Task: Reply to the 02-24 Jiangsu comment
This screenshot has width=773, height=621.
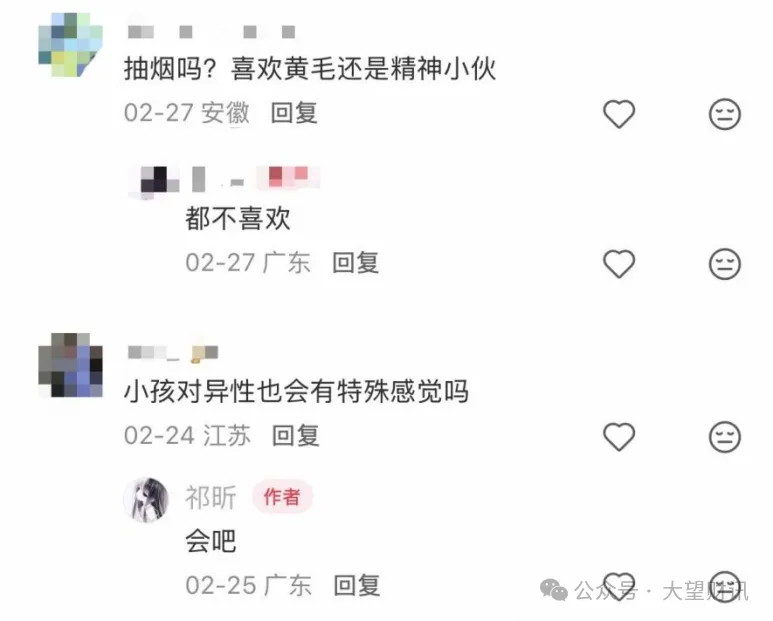Action: click(x=296, y=436)
